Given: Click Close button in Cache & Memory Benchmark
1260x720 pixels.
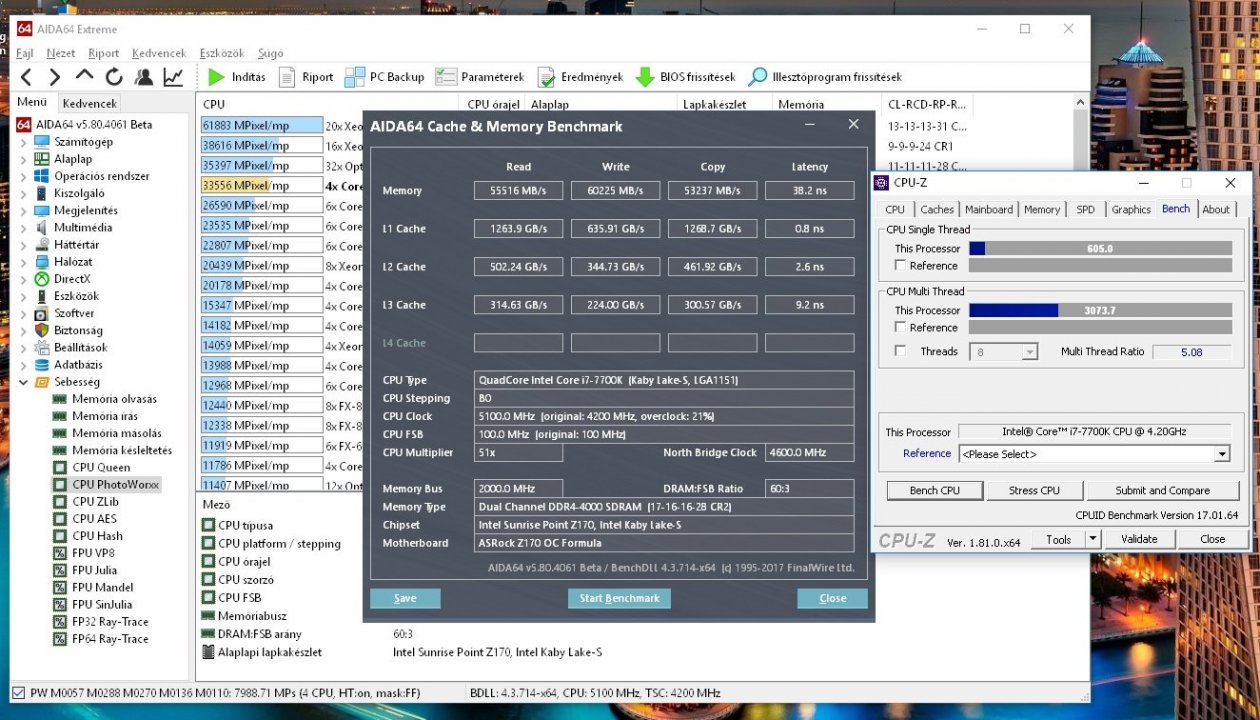Looking at the screenshot, I should coord(832,598).
